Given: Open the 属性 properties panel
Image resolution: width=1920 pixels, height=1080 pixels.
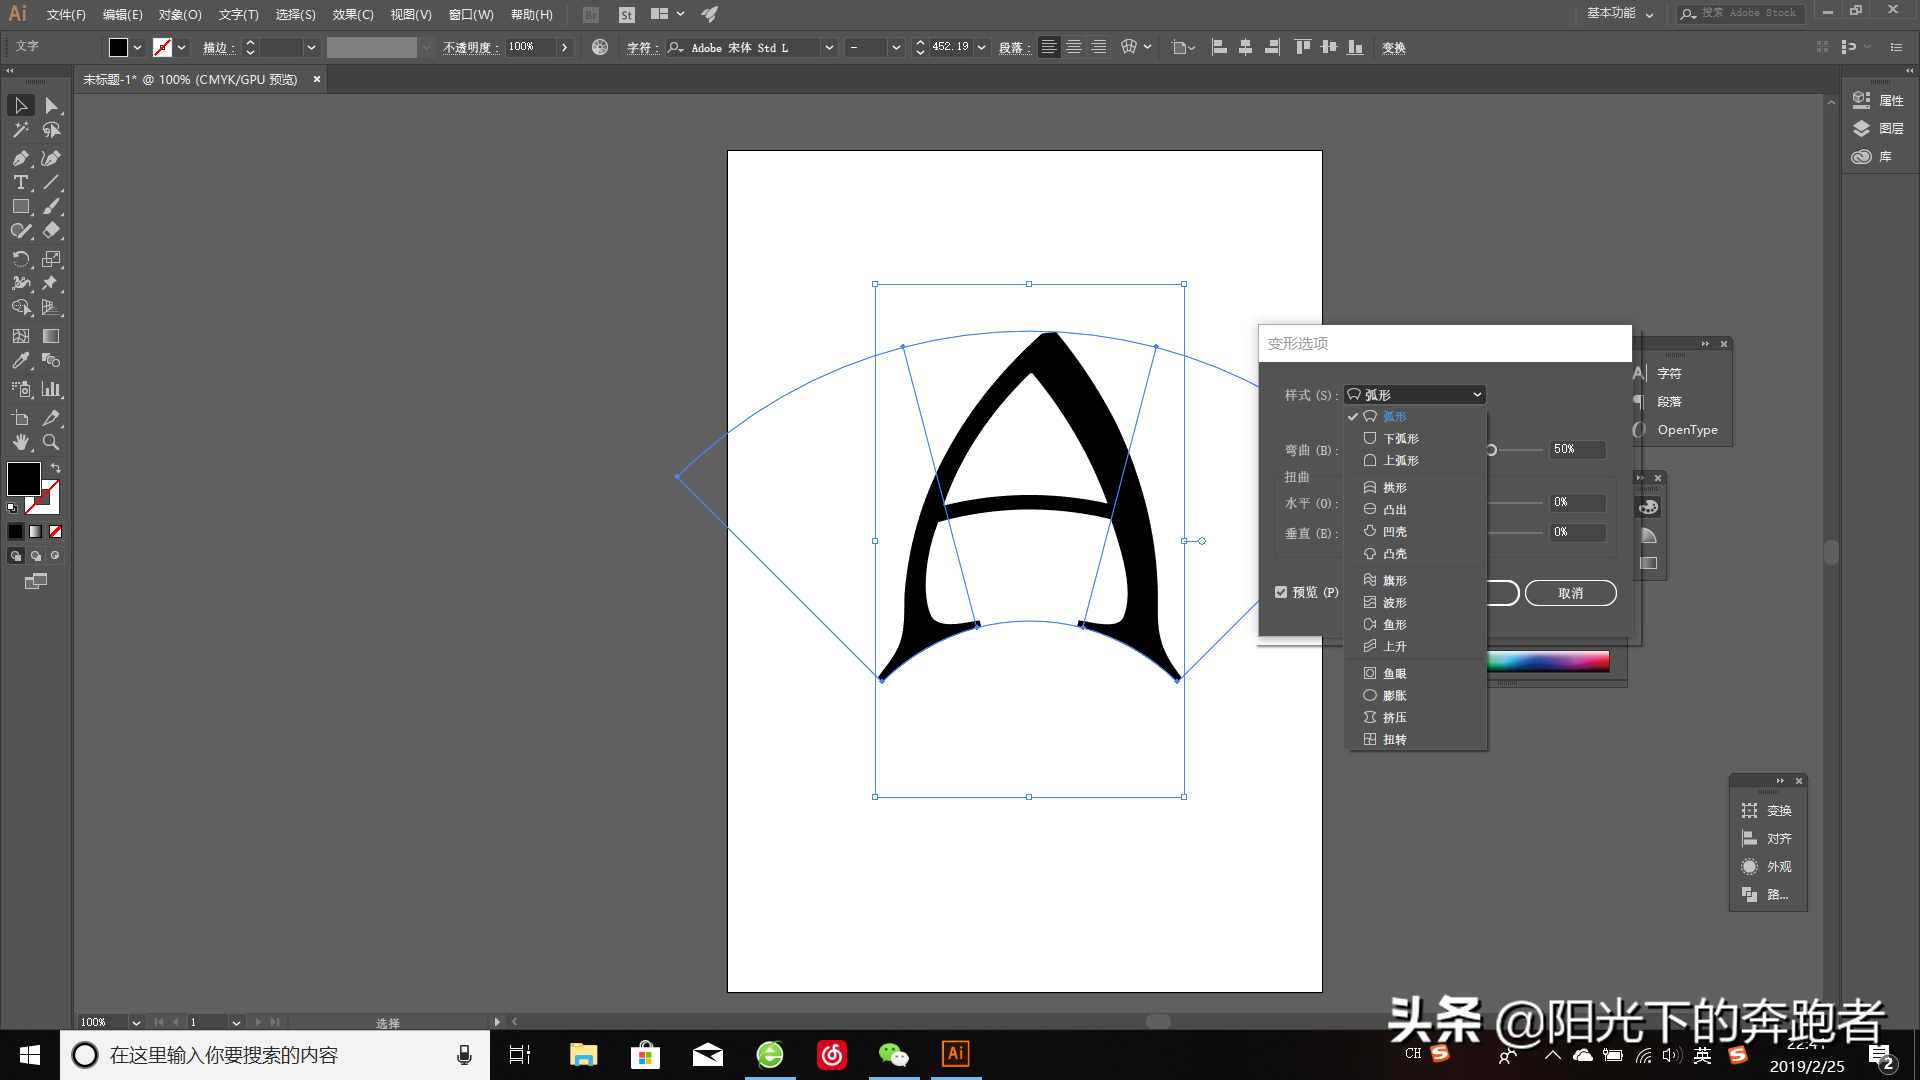Looking at the screenshot, I should (1878, 100).
